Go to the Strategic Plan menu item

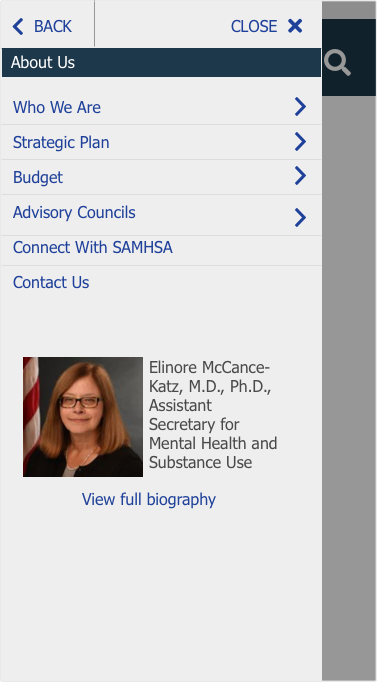61,142
